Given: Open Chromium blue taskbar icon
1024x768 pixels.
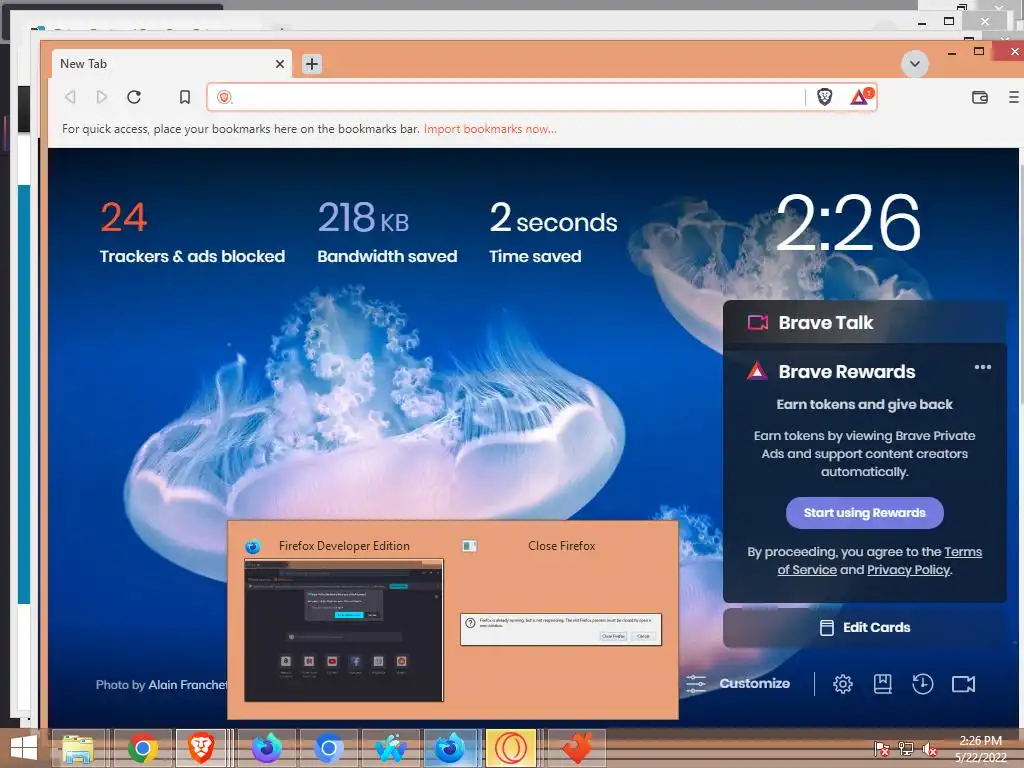Looking at the screenshot, I should [328, 748].
